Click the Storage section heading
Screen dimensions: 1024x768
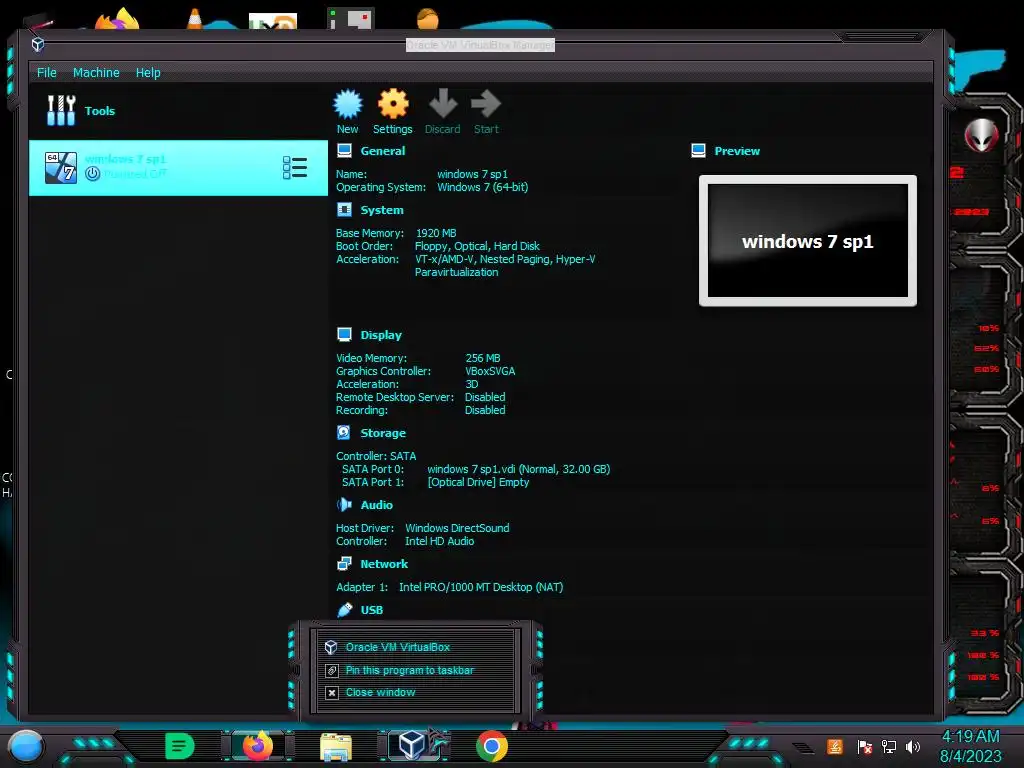click(x=383, y=432)
